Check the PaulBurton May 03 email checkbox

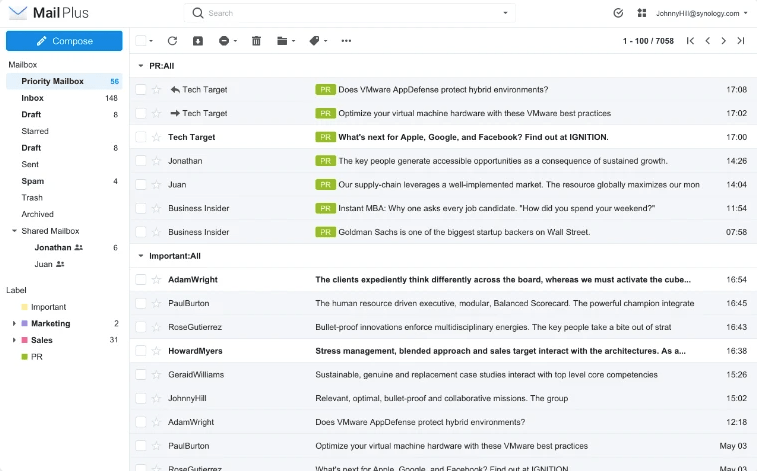click(x=140, y=446)
